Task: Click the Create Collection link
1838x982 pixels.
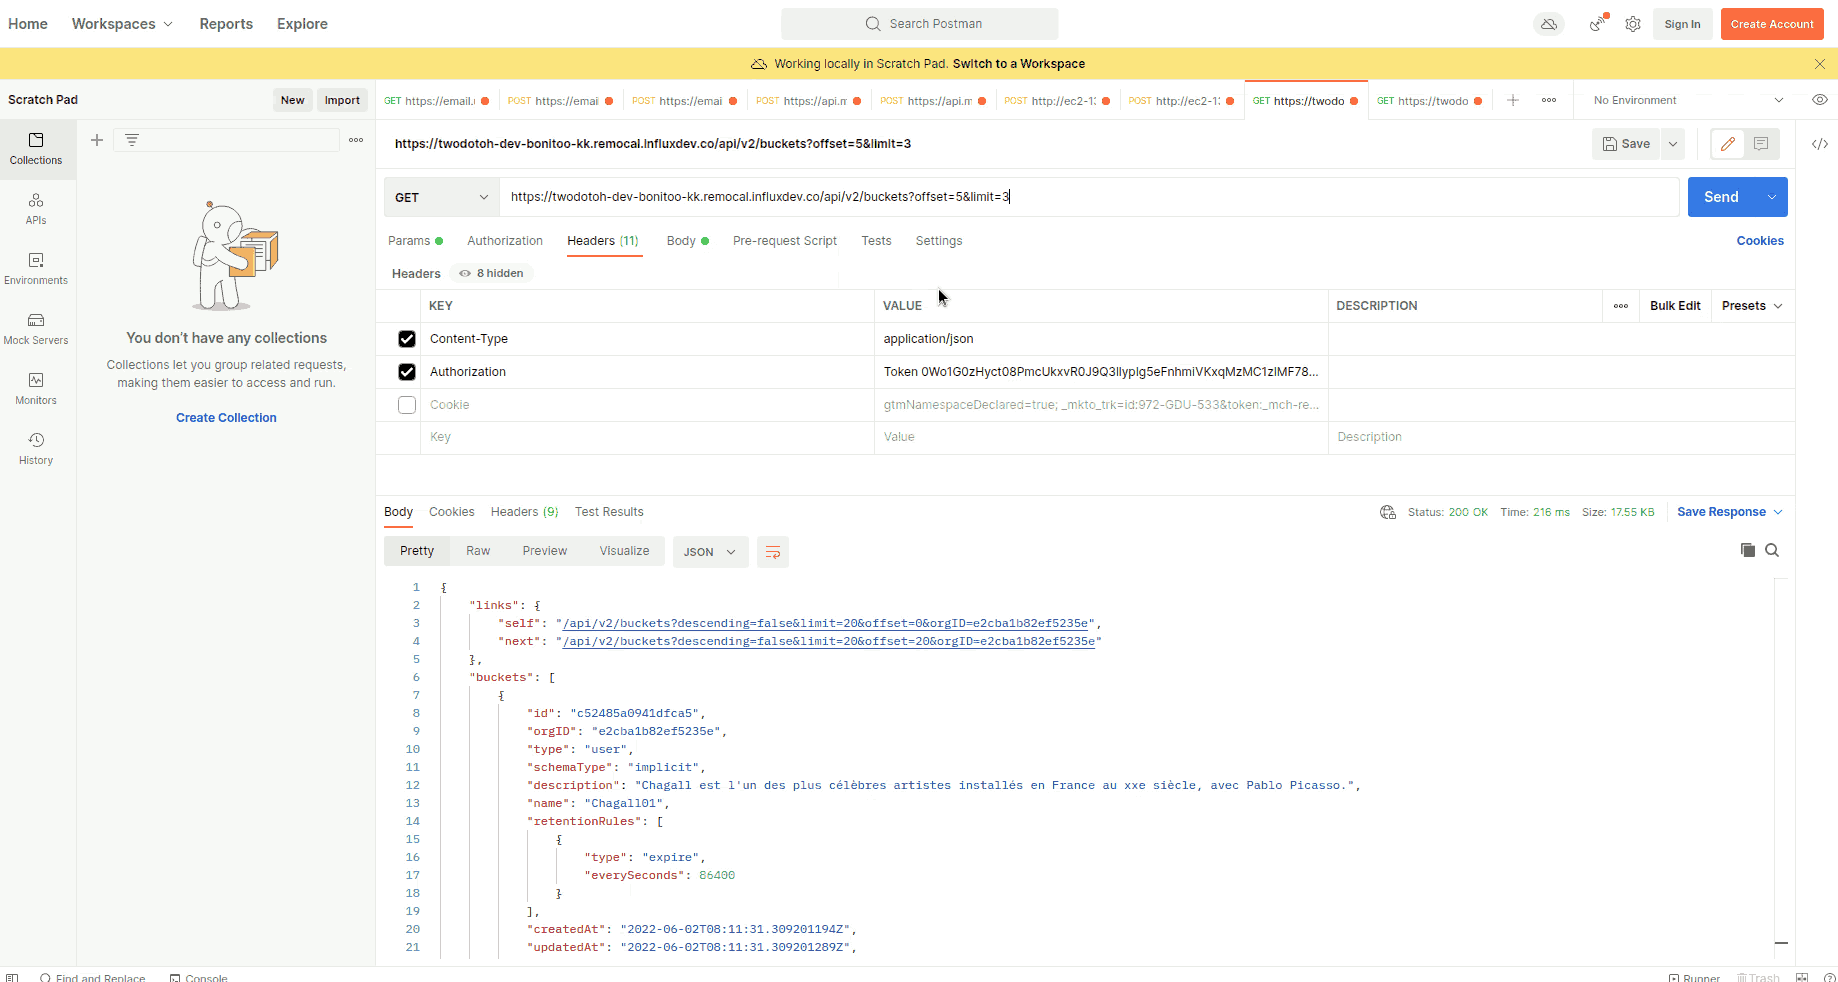Action: tap(226, 418)
